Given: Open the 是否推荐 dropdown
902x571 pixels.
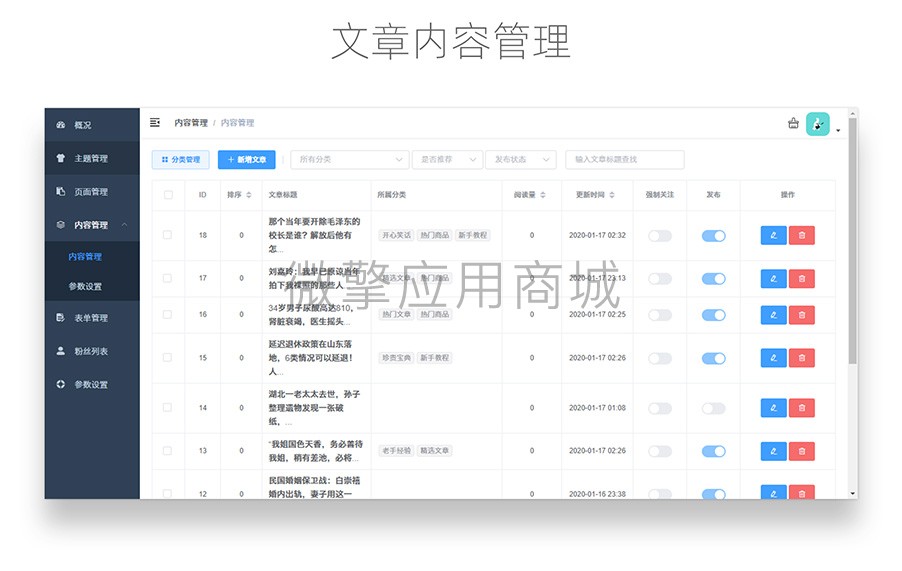Looking at the screenshot, I should coord(447,159).
